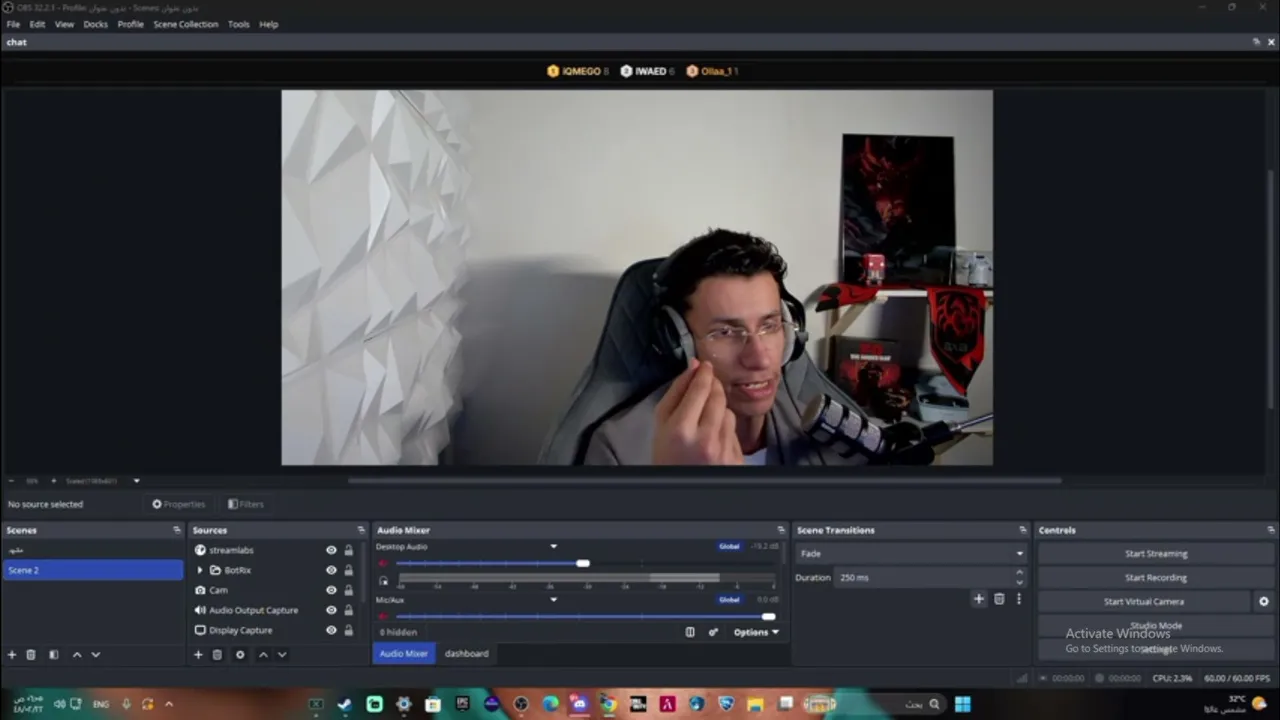The width and height of the screenshot is (1280, 720).
Task: Move scene up arrow in the Scenes toolbar
Action: tap(77, 655)
